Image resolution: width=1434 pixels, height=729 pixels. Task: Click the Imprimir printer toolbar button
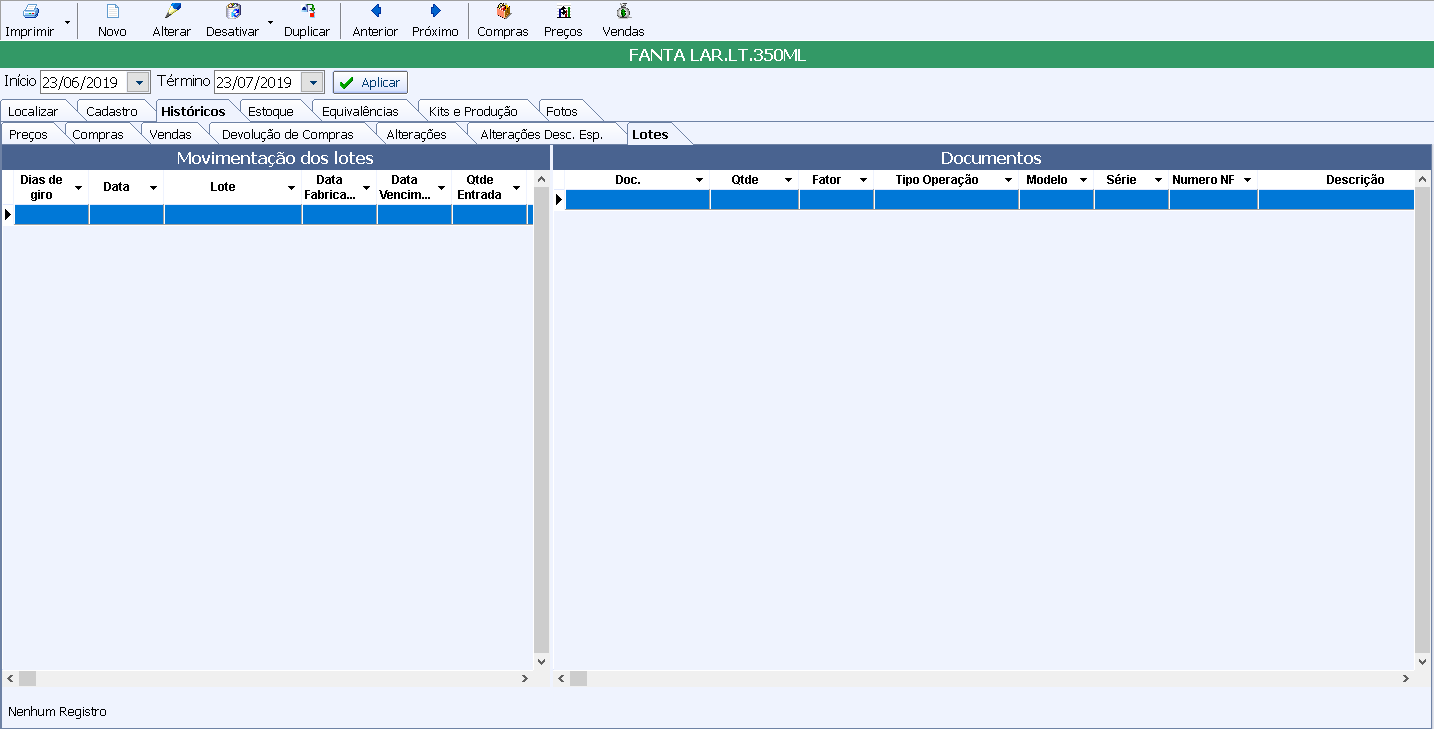pos(30,20)
